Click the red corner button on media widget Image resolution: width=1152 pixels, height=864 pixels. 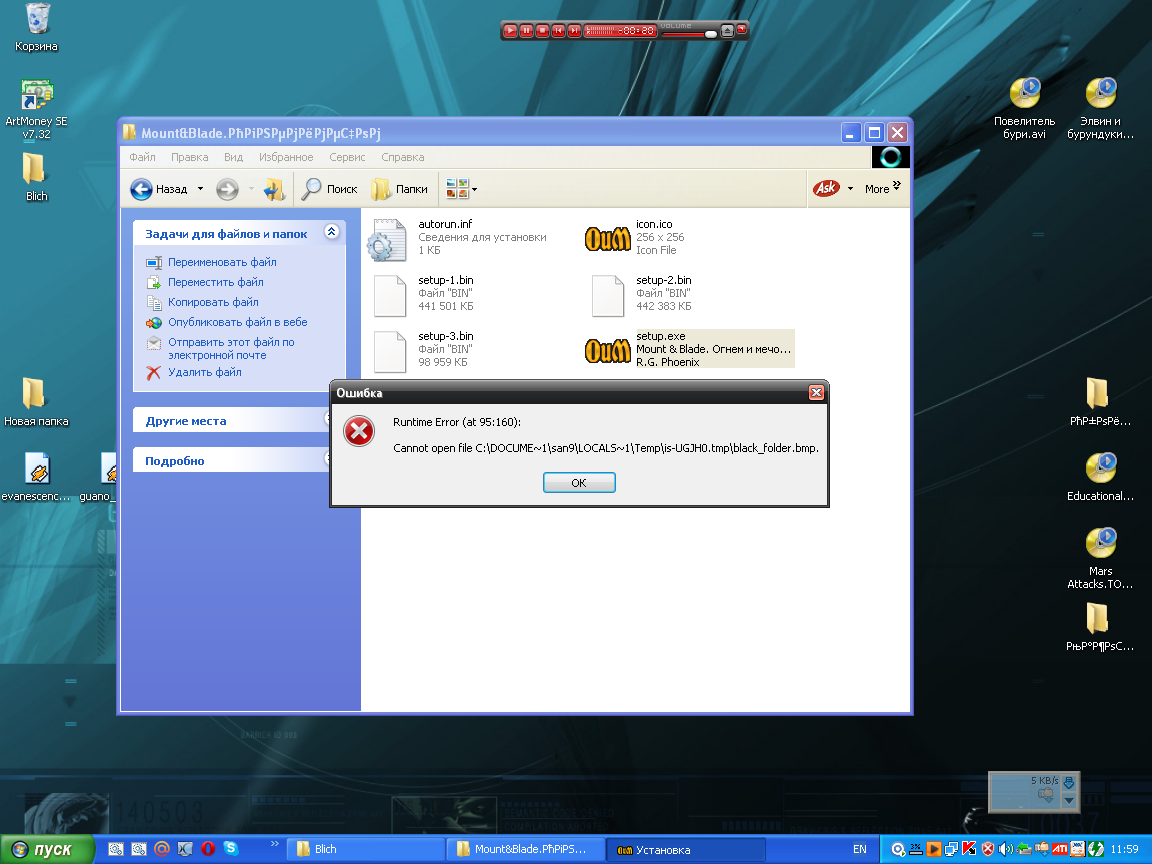point(741,29)
